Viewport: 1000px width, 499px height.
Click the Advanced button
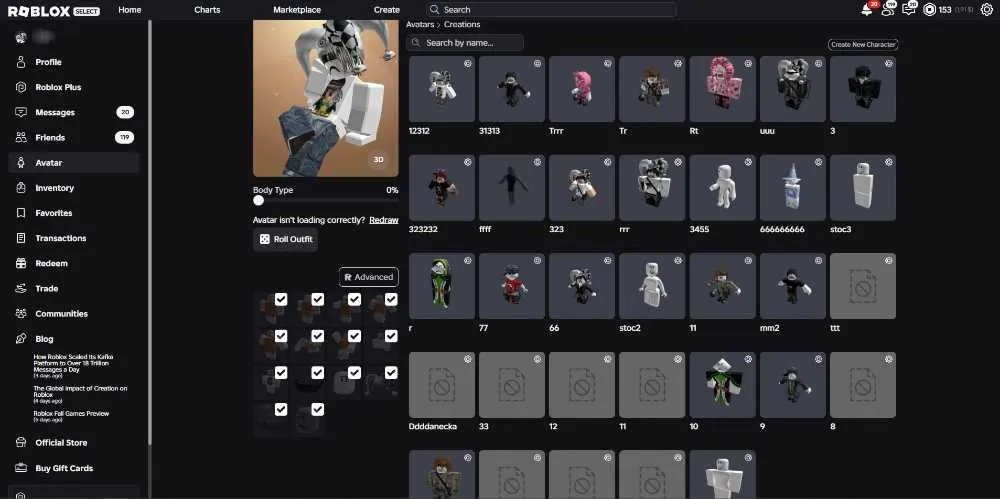[369, 277]
